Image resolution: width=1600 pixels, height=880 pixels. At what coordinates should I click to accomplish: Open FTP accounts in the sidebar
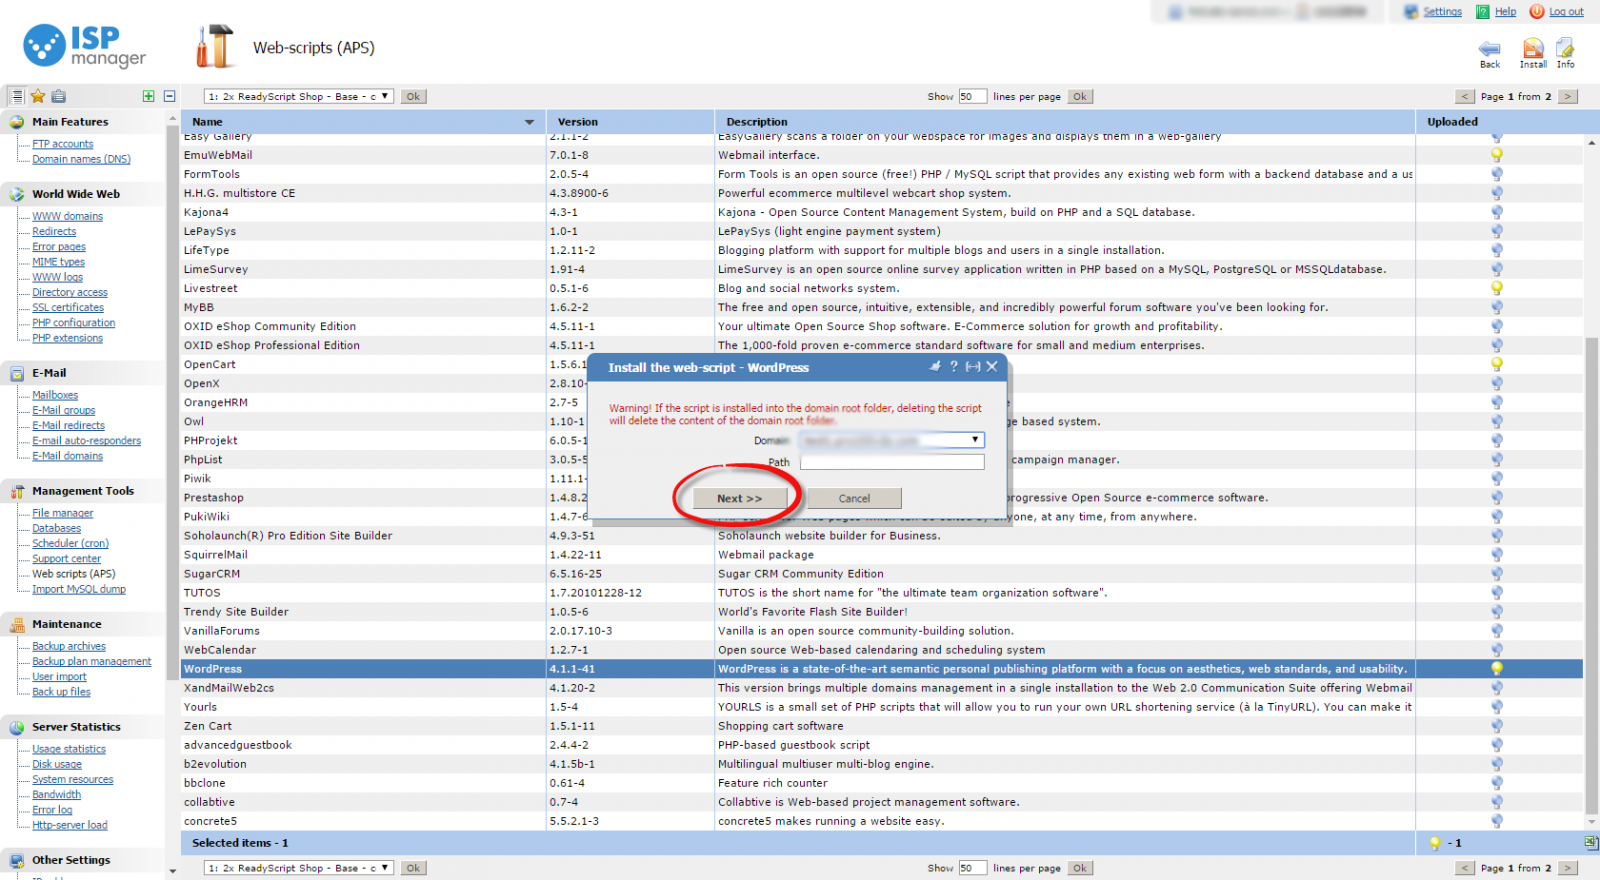62,144
